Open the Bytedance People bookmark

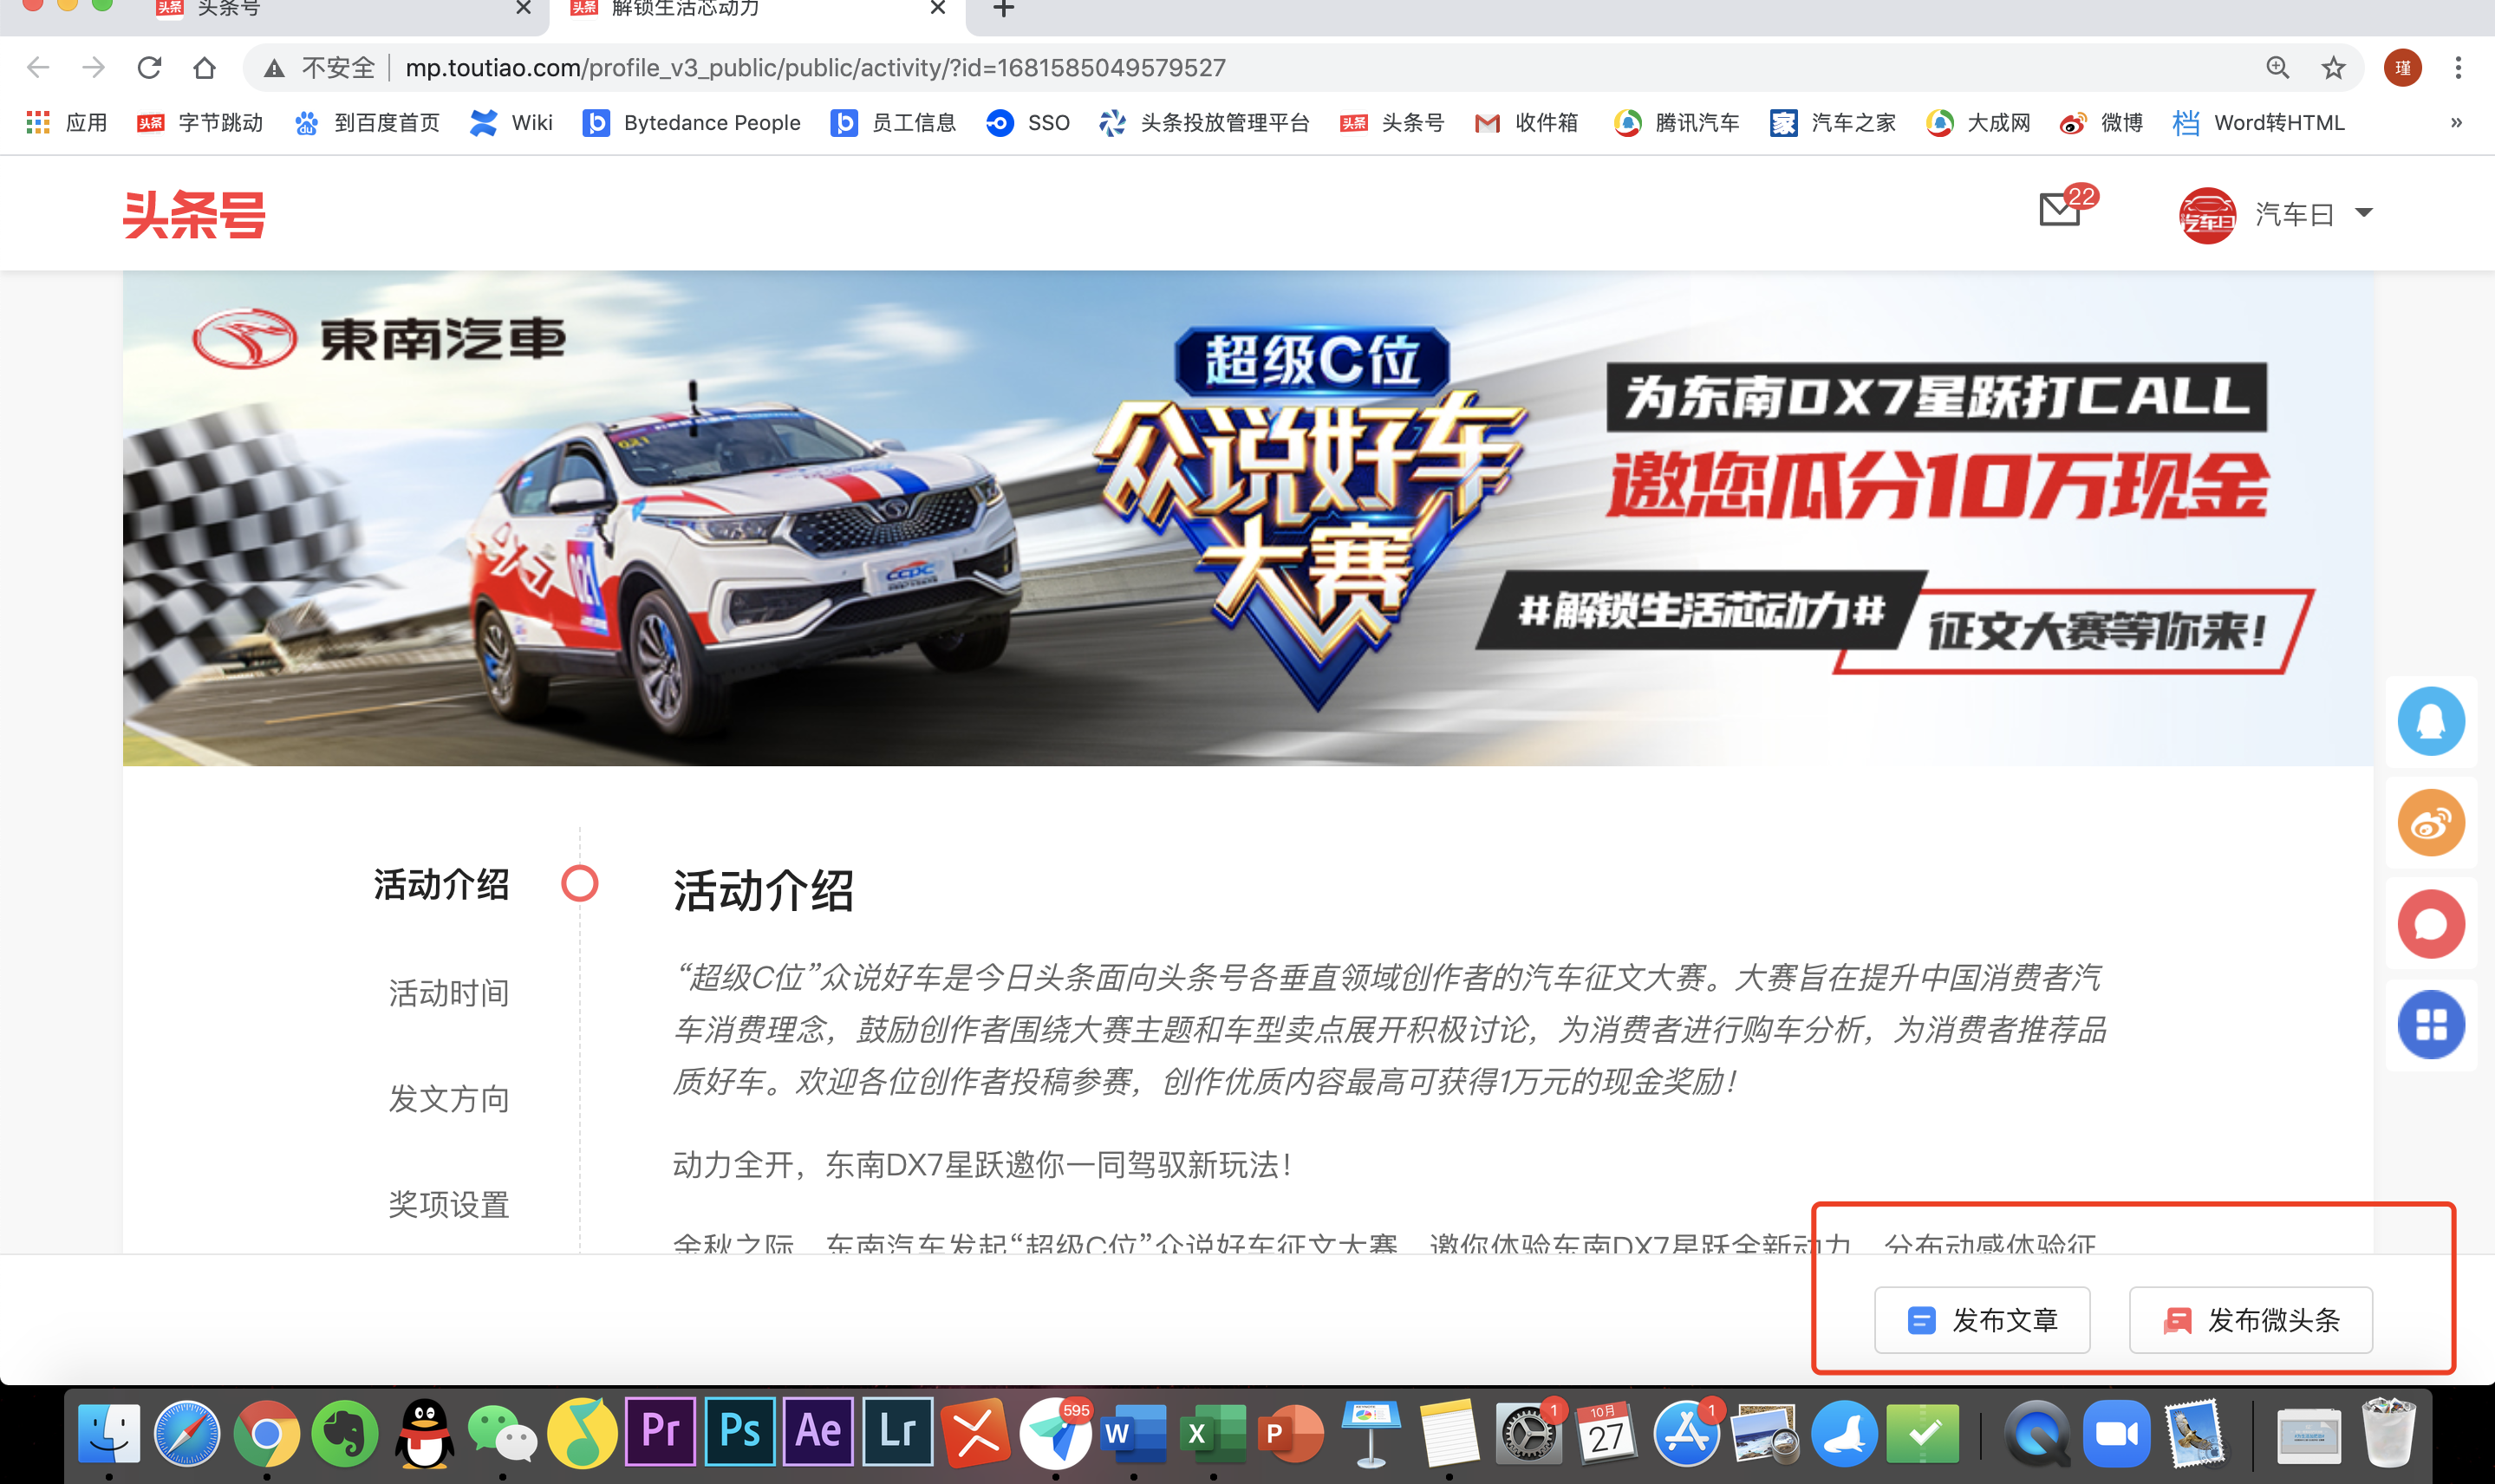692,123
